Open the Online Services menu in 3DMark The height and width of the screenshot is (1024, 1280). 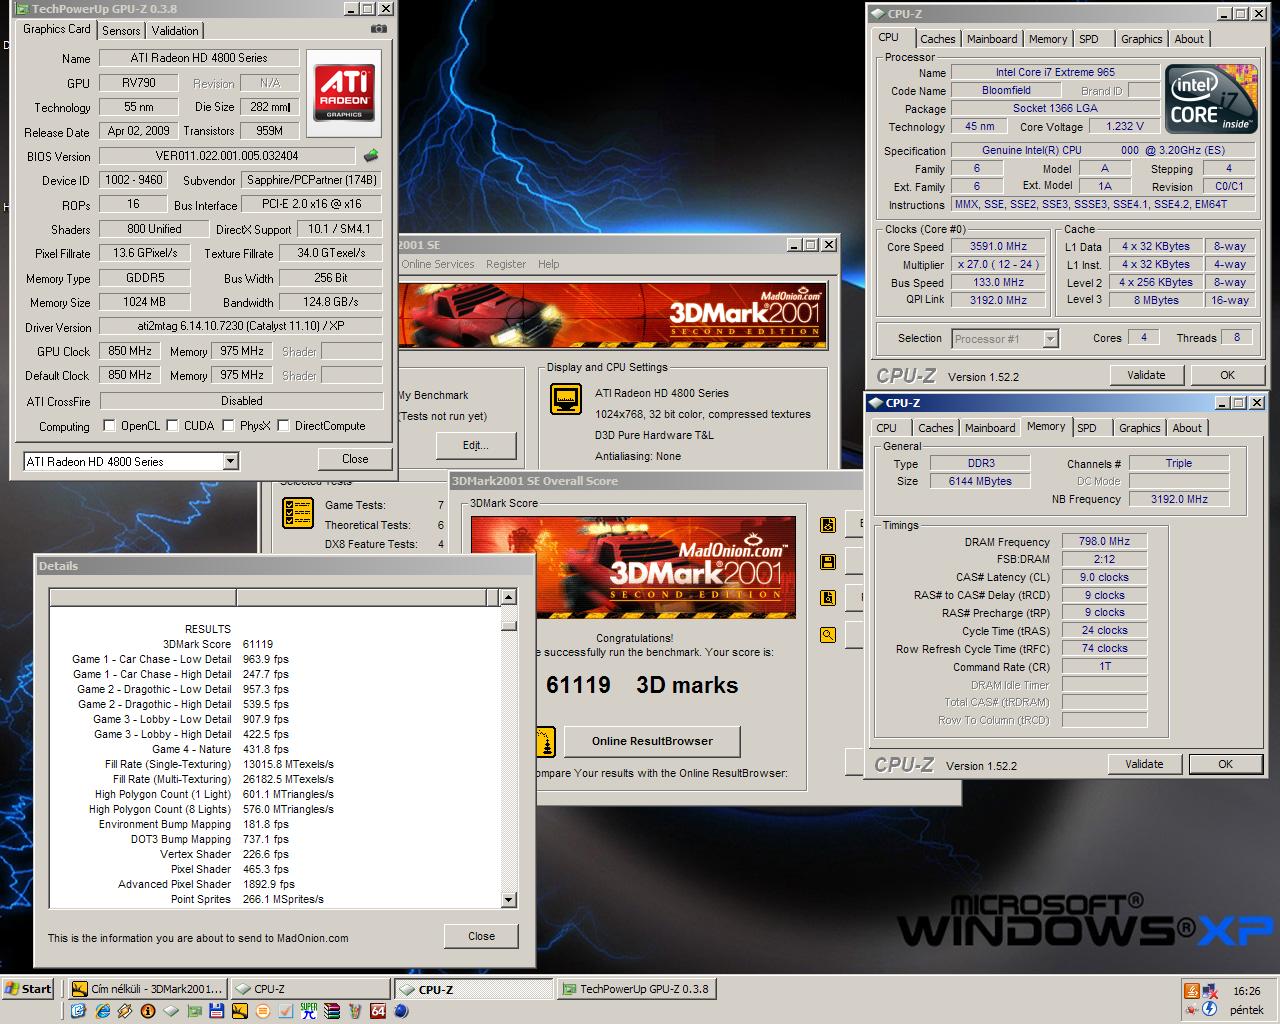click(x=438, y=264)
